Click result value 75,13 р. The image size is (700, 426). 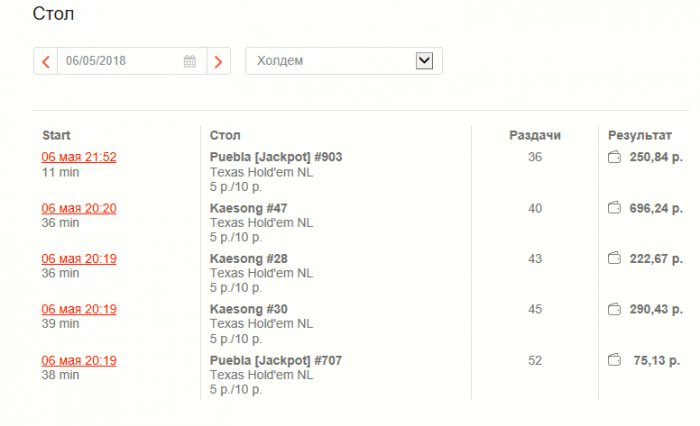pos(657,361)
